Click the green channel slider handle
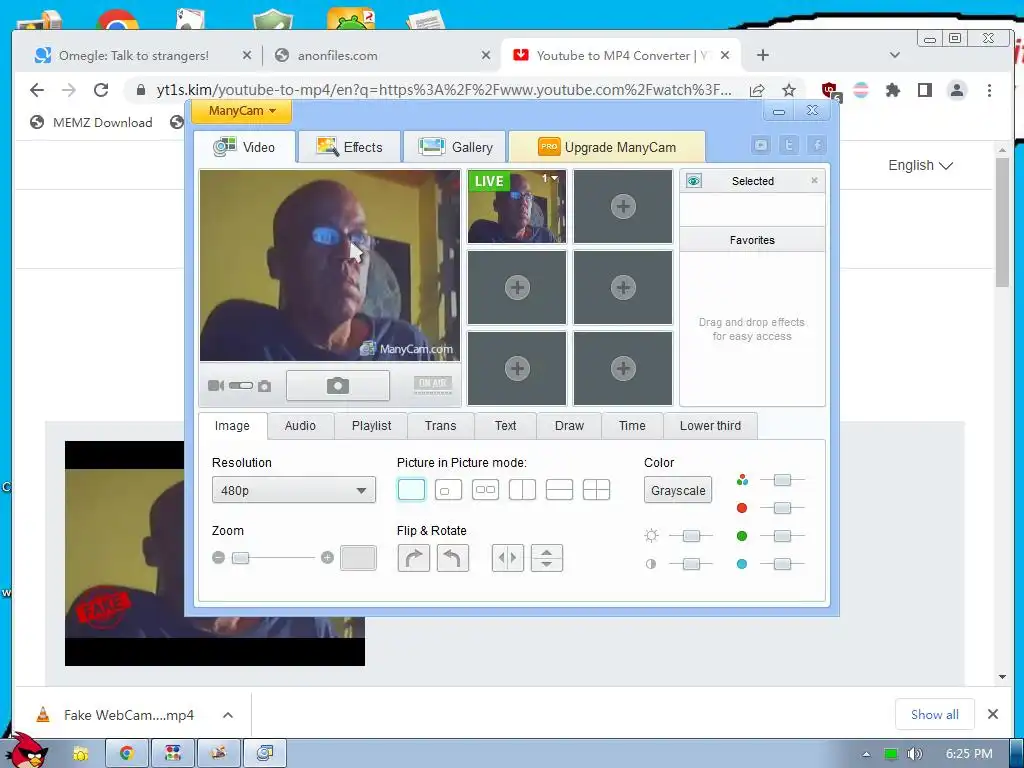Screen dimensions: 1024x768 click(x=782, y=536)
